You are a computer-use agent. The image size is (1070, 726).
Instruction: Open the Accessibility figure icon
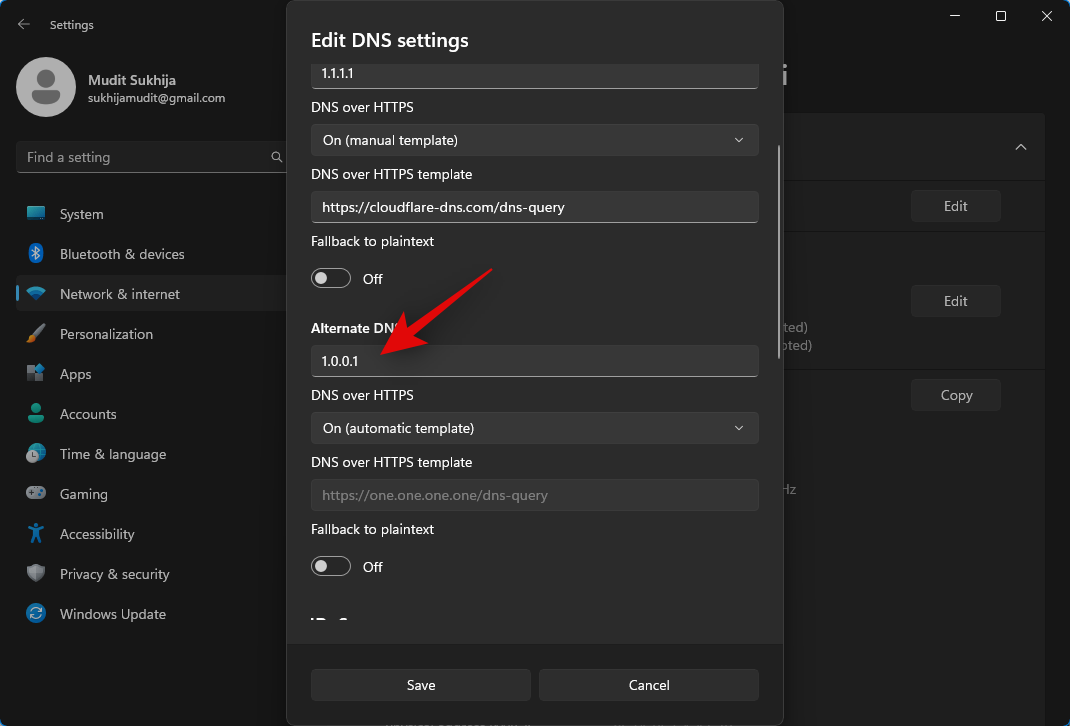(36, 534)
